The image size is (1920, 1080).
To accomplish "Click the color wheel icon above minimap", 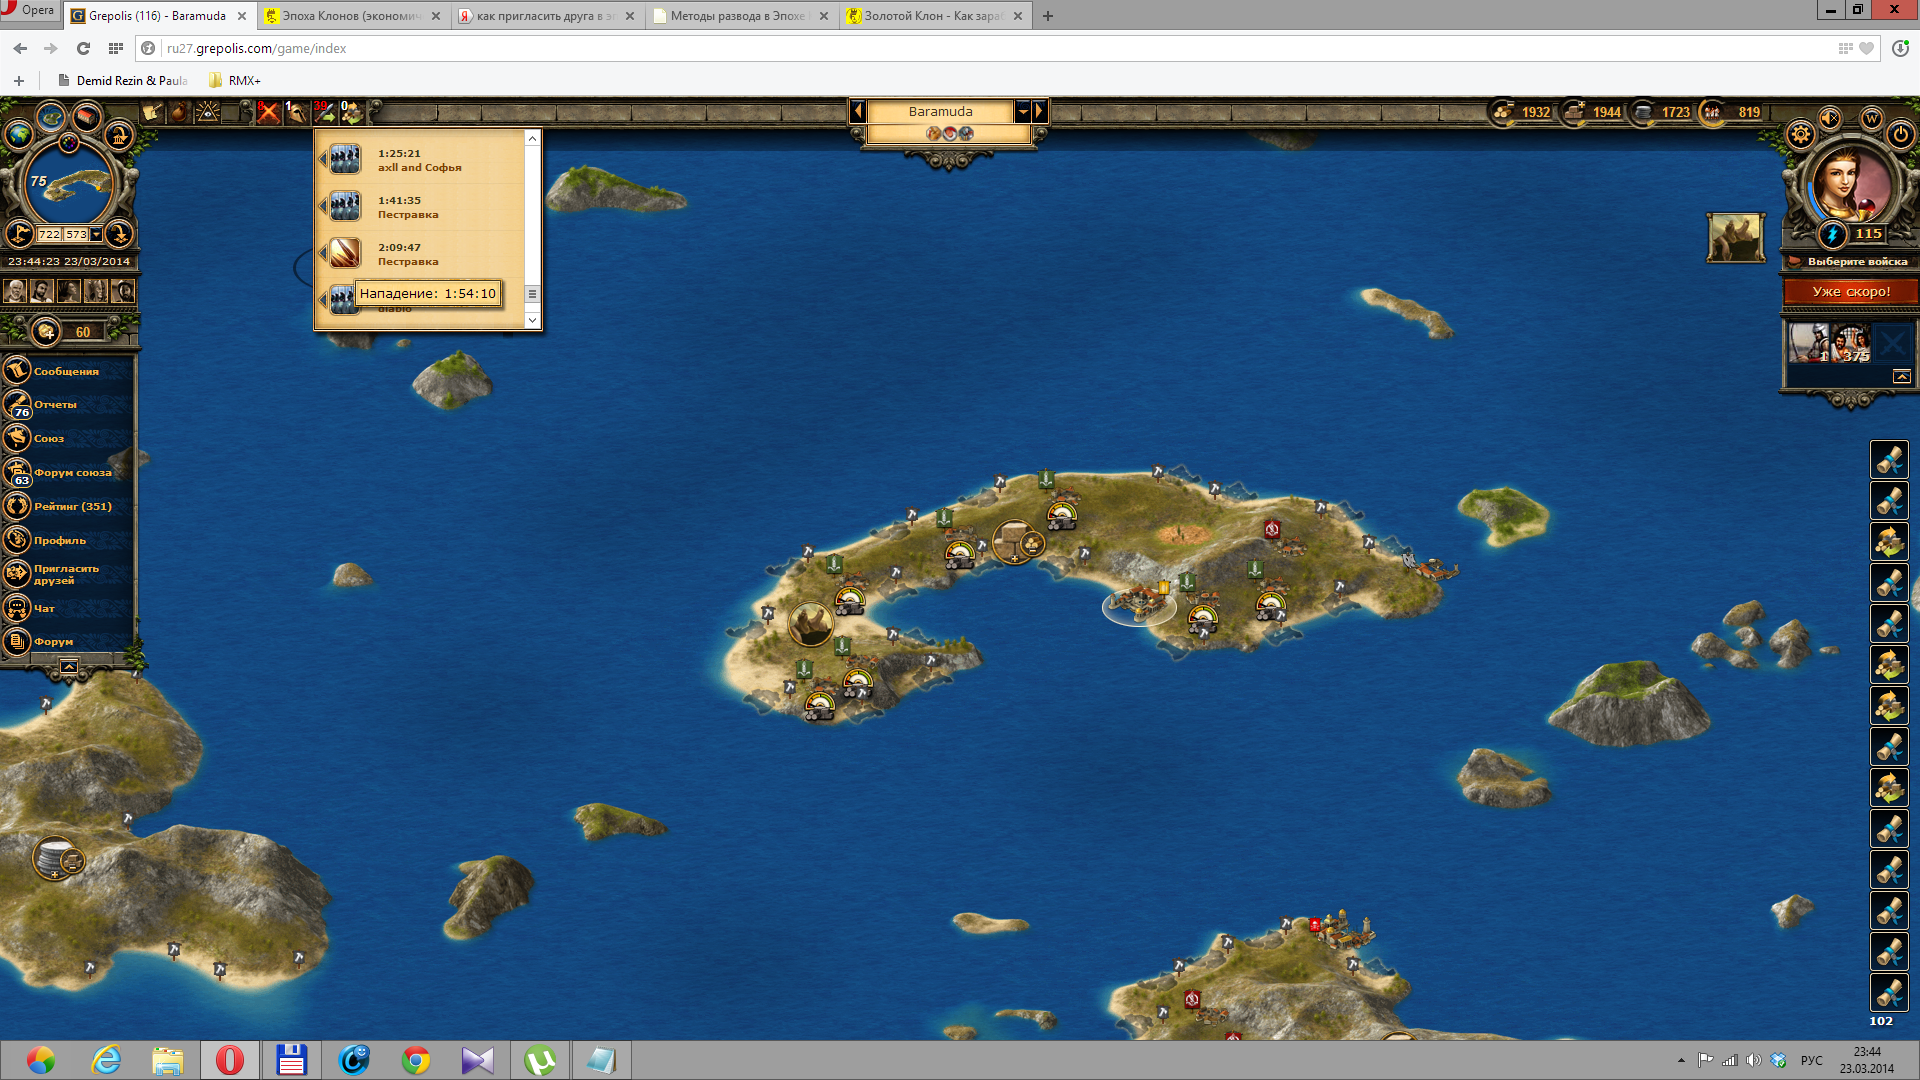I will [x=69, y=143].
